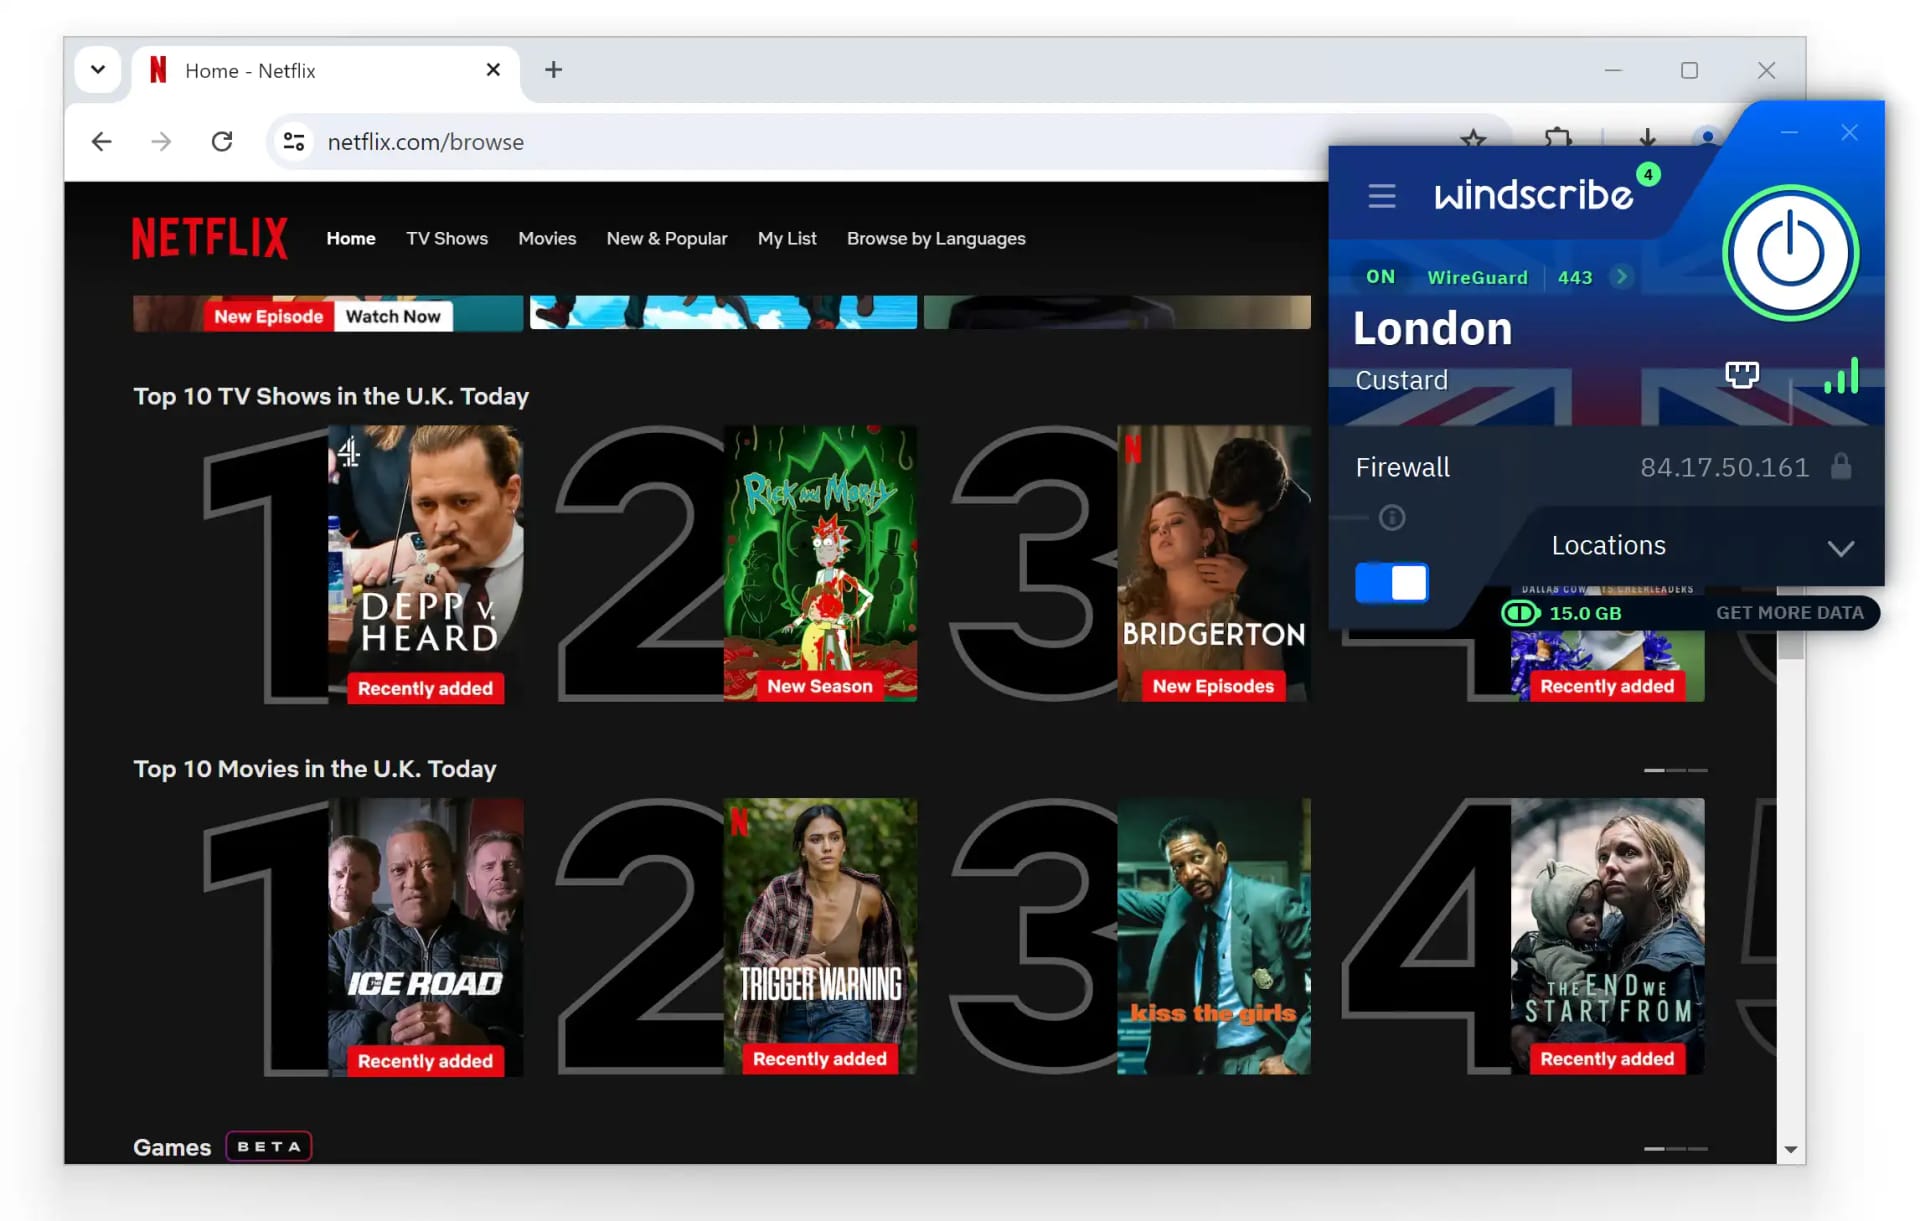This screenshot has width=1920, height=1221.
Task: Select TV Shows from Netflix navigation menu
Action: (x=446, y=238)
